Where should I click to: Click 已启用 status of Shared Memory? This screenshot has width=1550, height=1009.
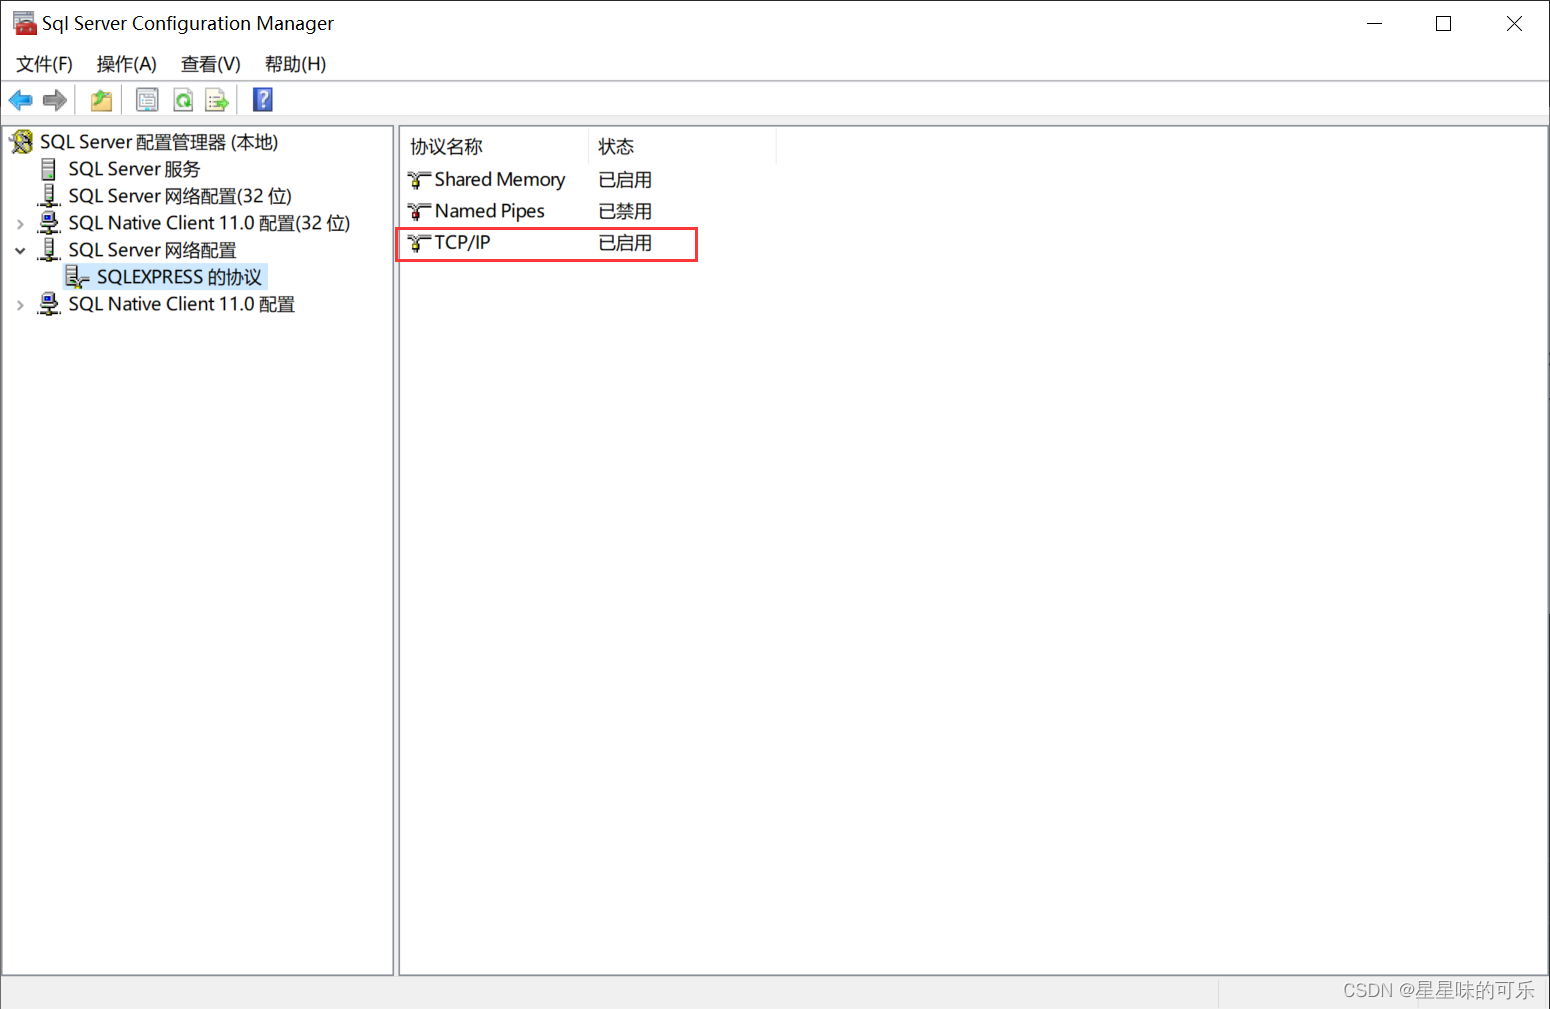(x=625, y=180)
